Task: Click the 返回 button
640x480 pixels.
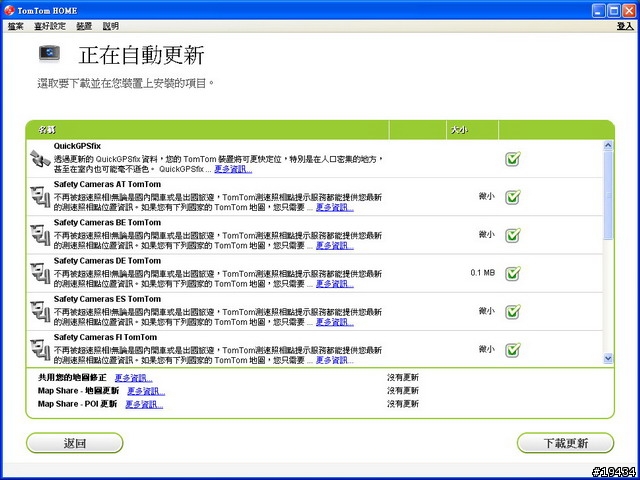Action: [75, 443]
